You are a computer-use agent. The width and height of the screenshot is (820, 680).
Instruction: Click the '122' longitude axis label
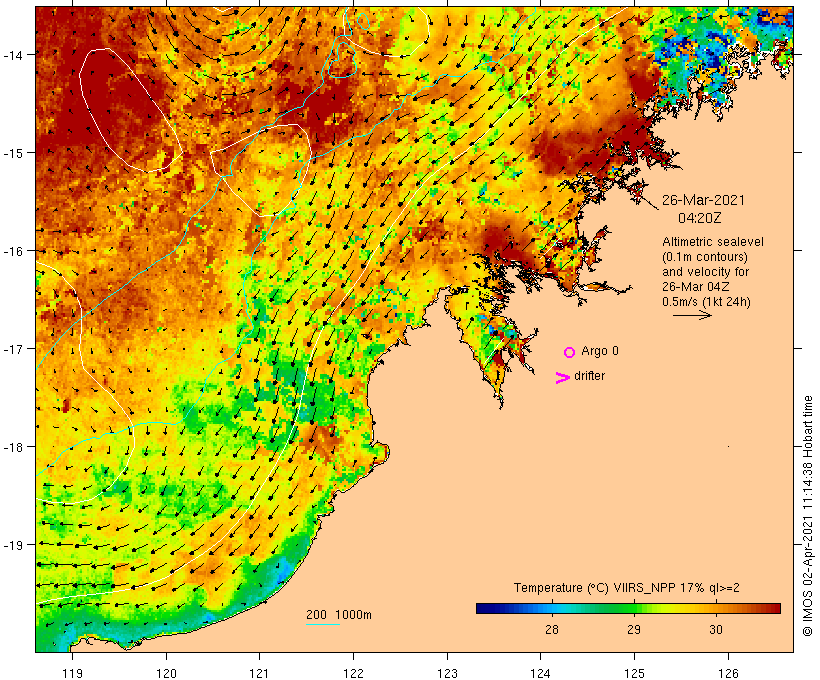point(354,673)
